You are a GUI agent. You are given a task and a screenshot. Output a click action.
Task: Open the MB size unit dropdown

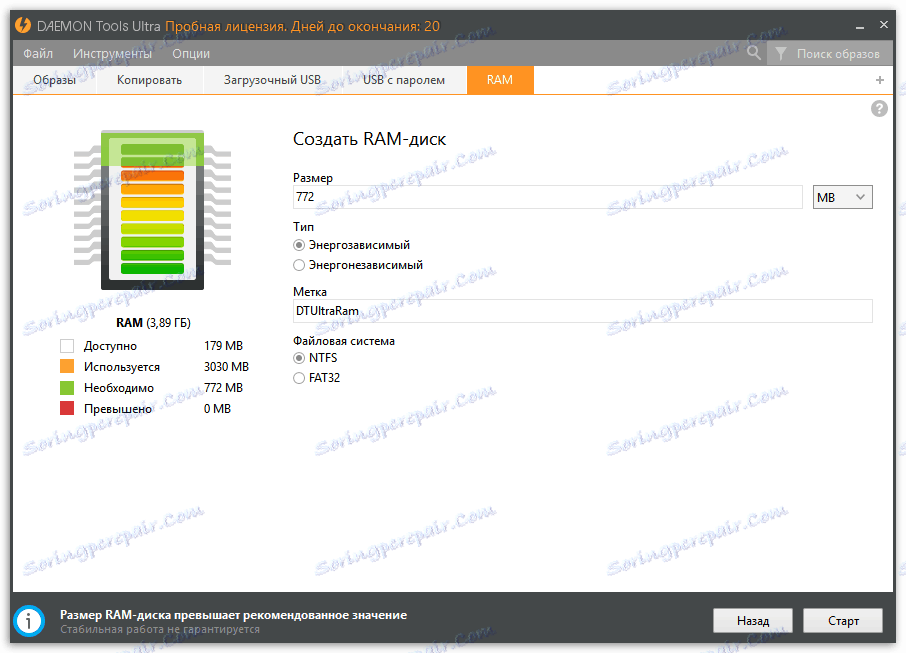[842, 197]
